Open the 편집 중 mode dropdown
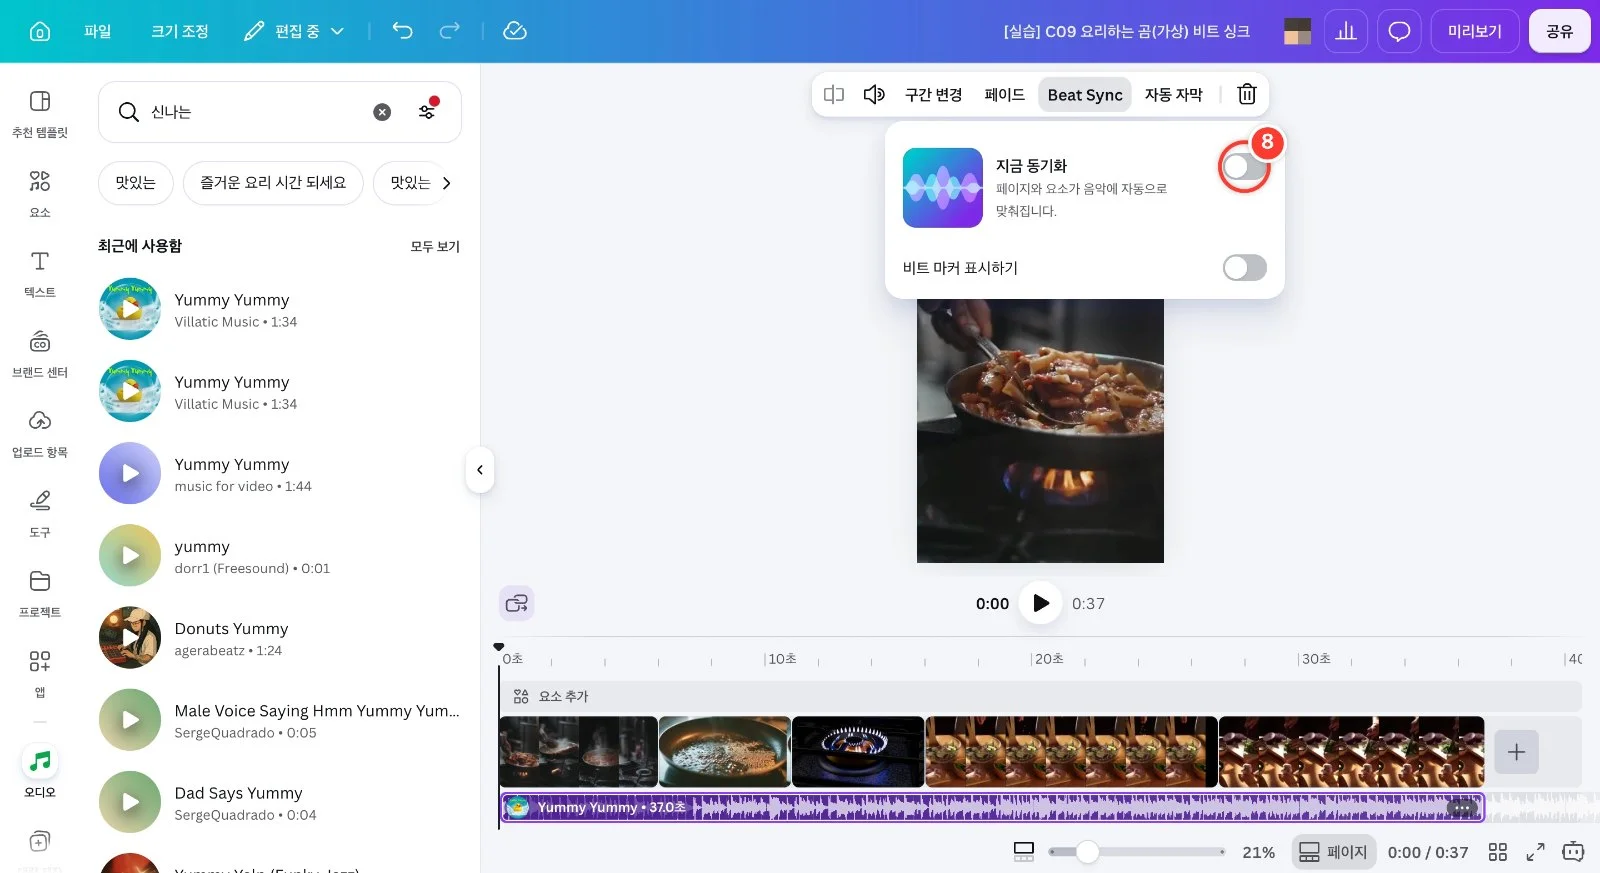Image resolution: width=1600 pixels, height=873 pixels. point(294,31)
